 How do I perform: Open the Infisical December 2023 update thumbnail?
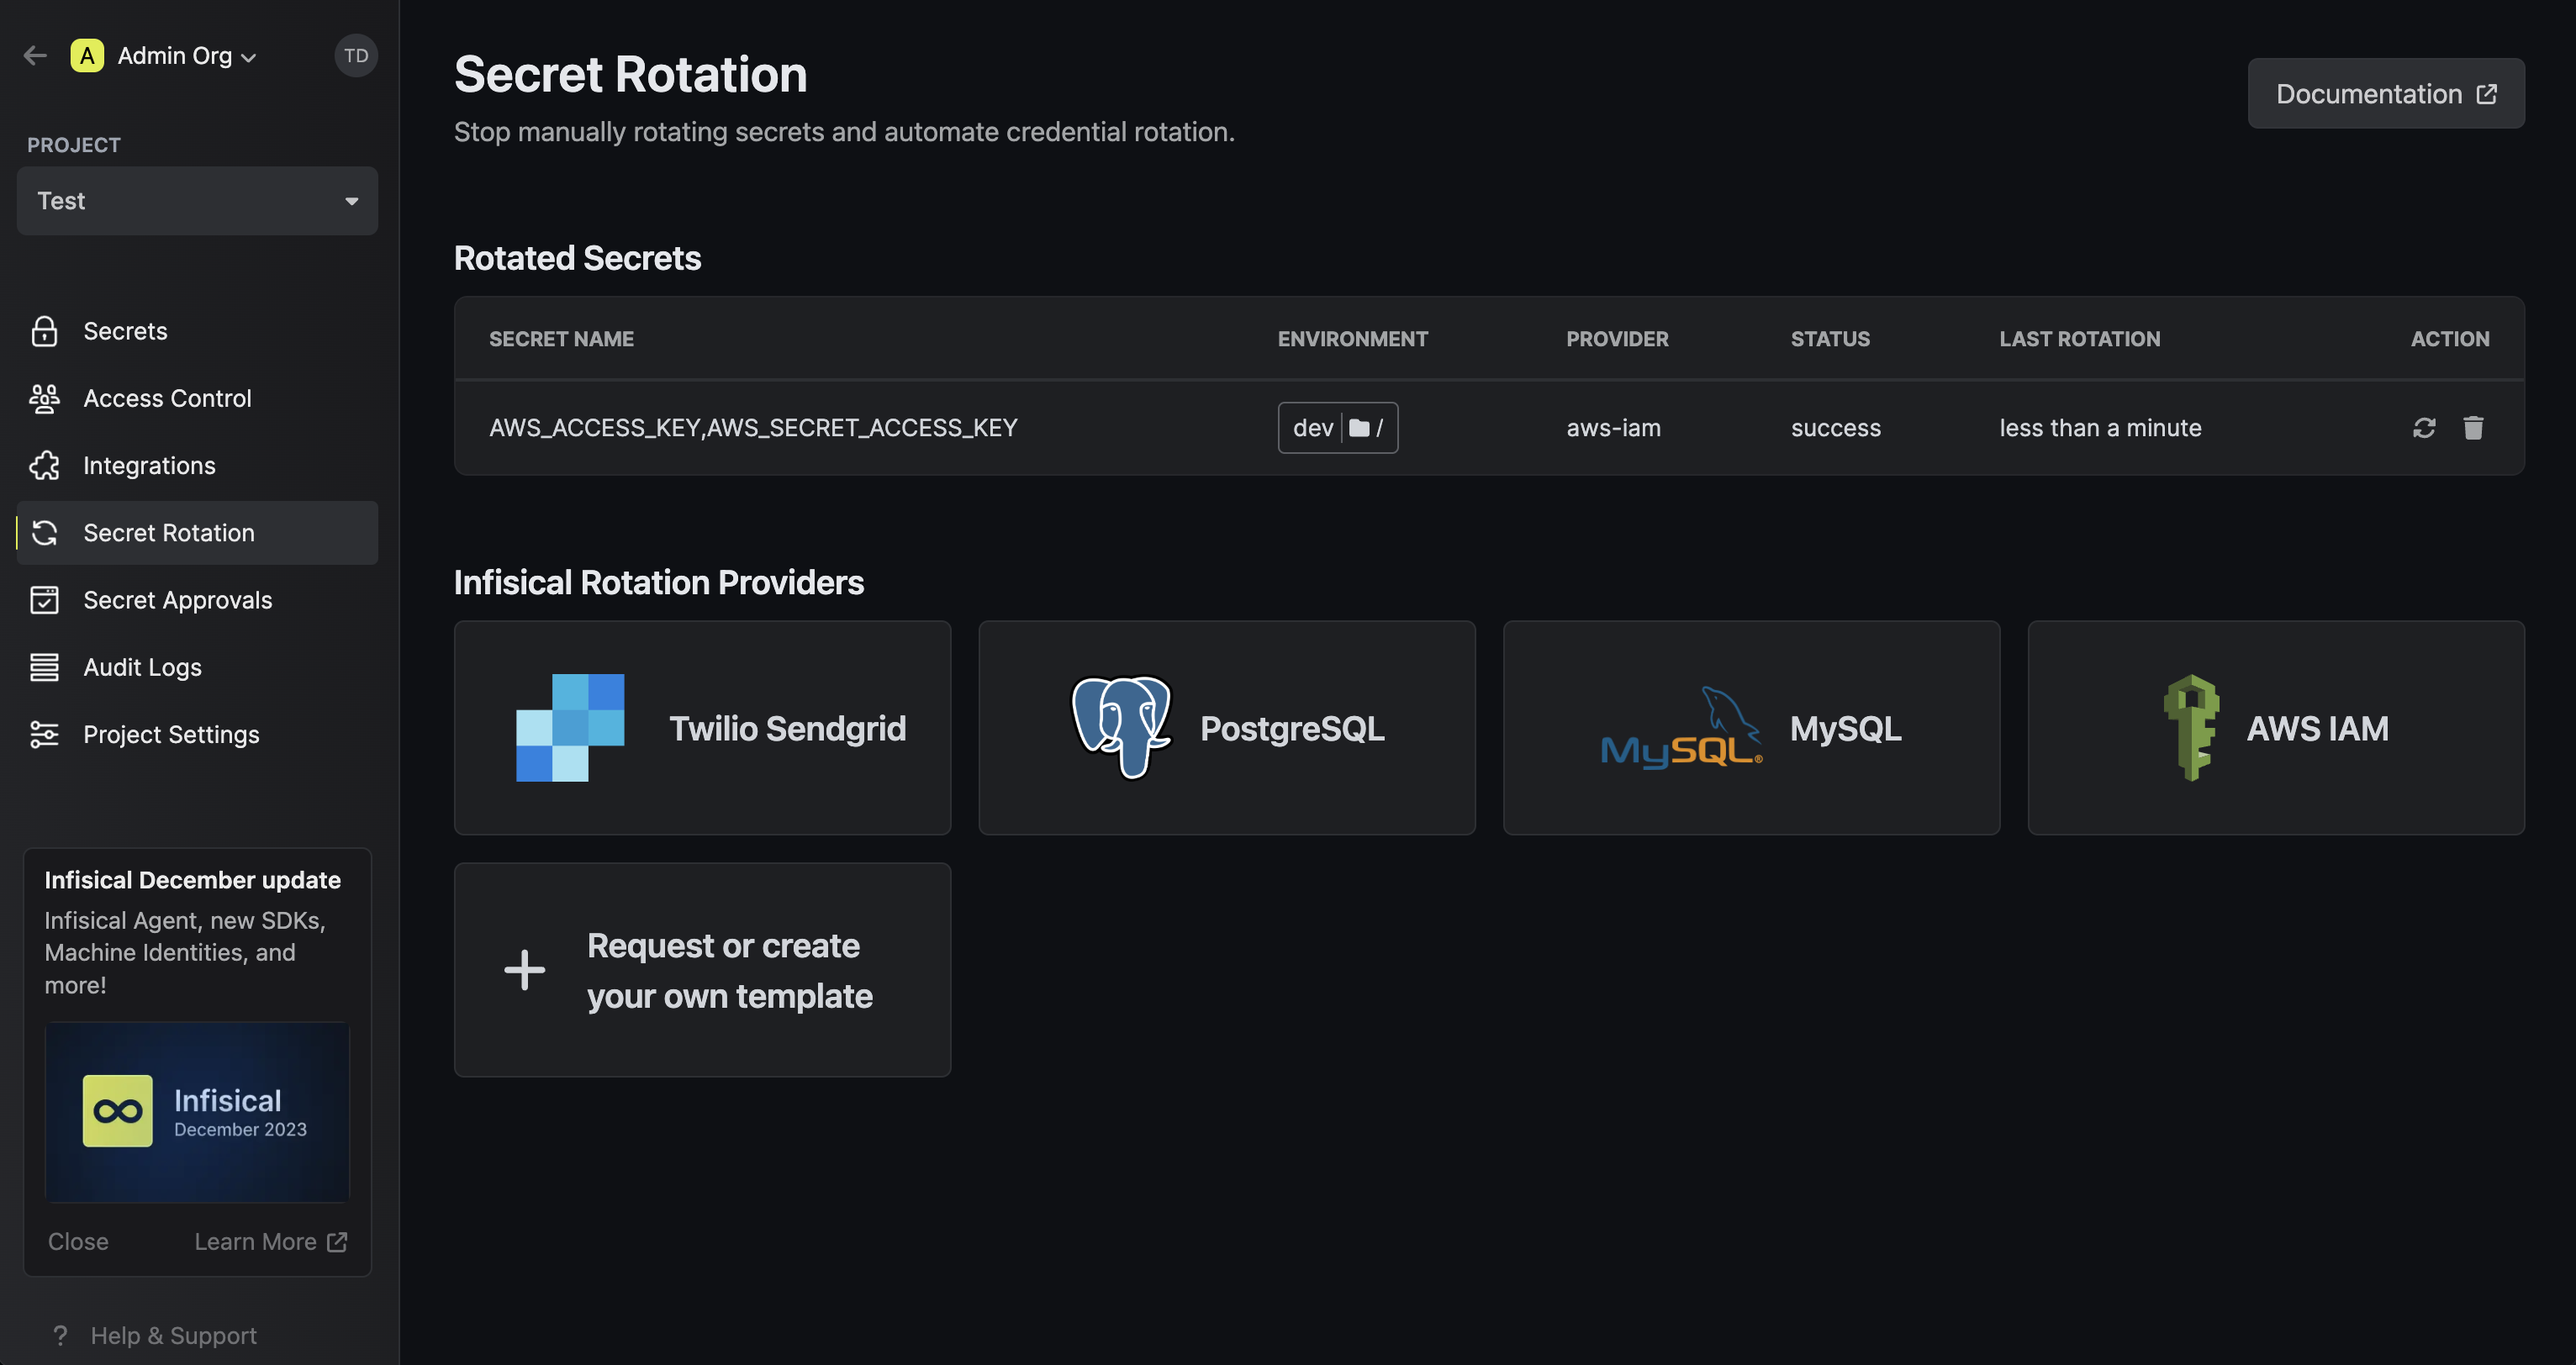pos(197,1112)
